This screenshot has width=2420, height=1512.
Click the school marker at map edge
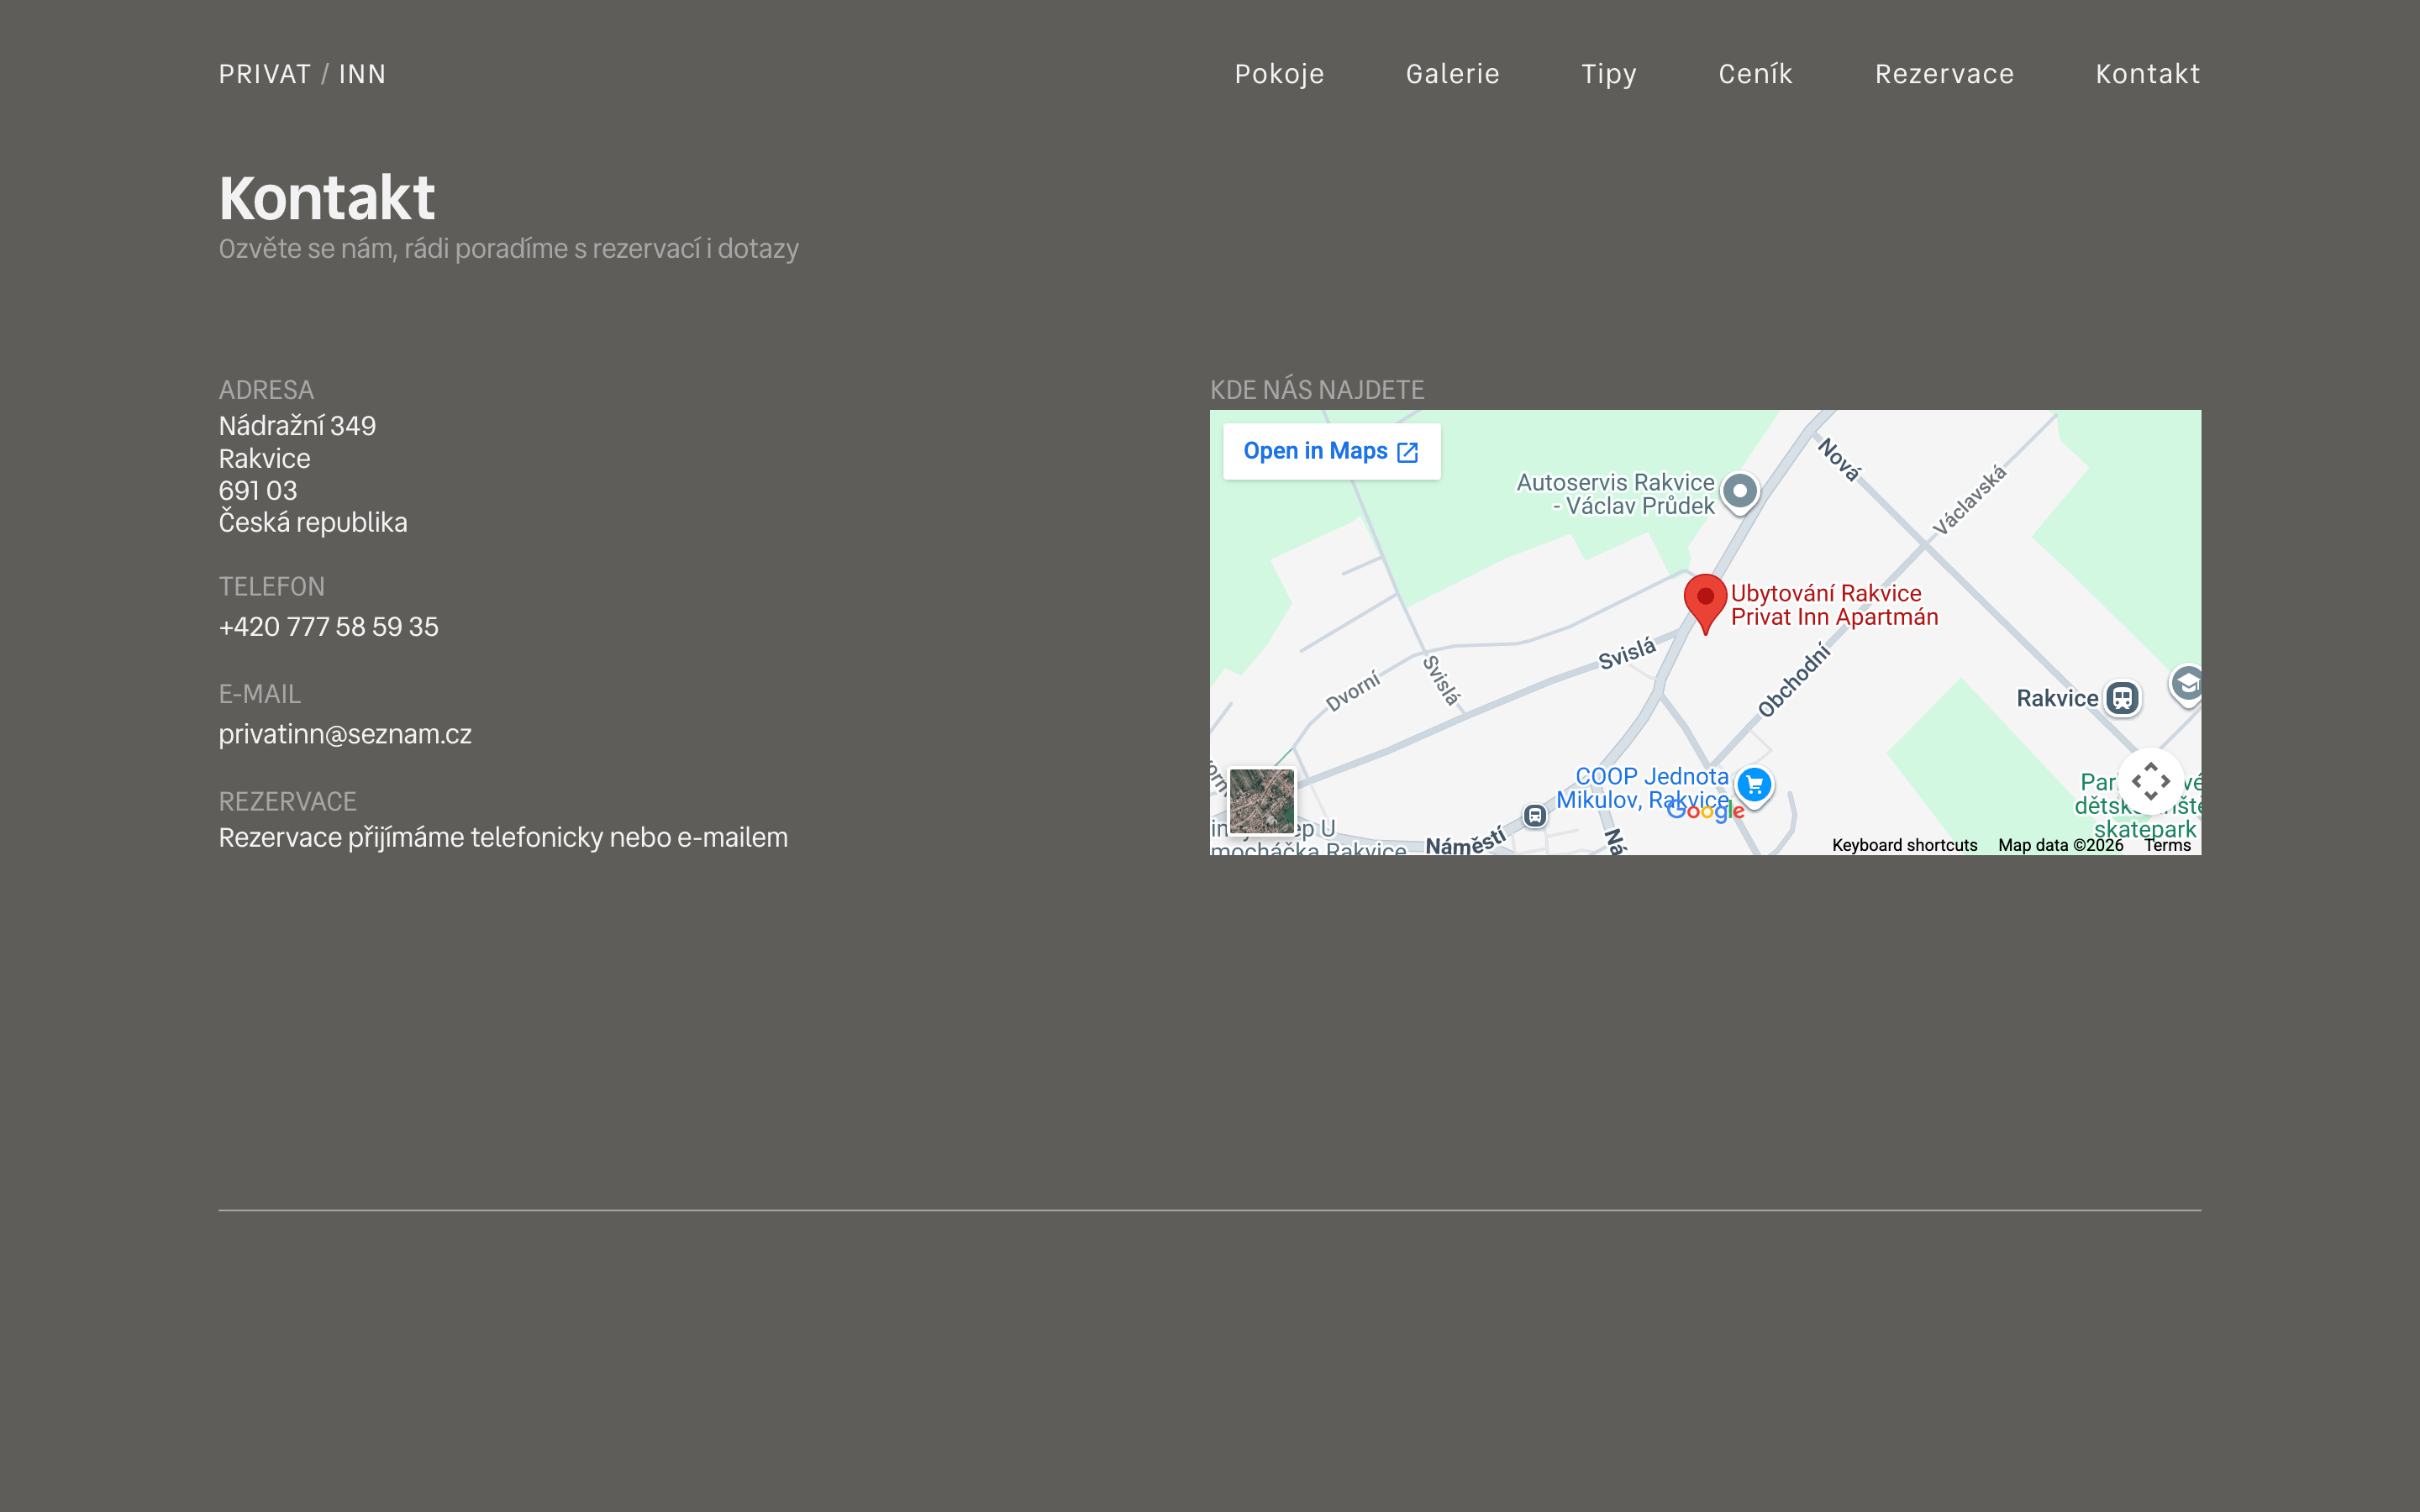pyautogui.click(x=2187, y=685)
